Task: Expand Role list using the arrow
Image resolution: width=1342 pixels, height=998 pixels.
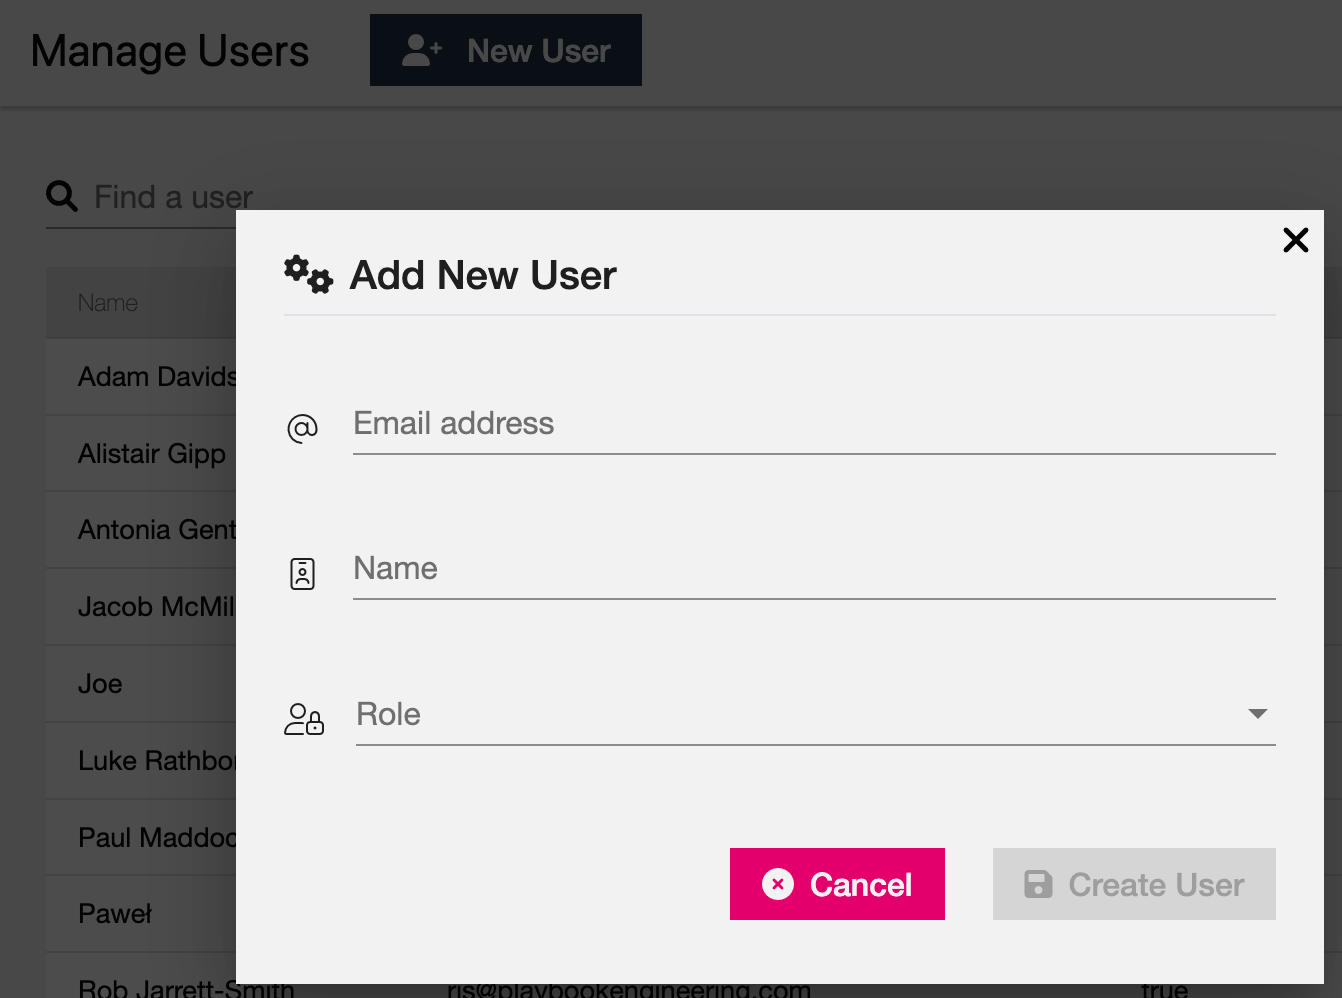Action: [x=1258, y=714]
